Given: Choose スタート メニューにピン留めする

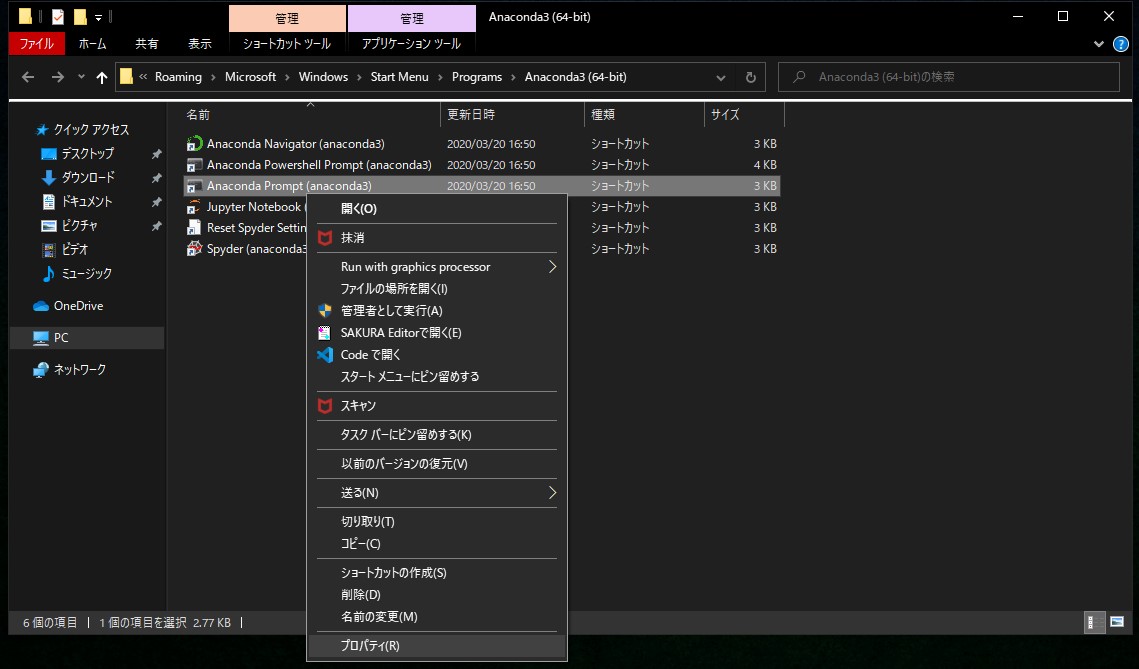Looking at the screenshot, I should point(437,377).
